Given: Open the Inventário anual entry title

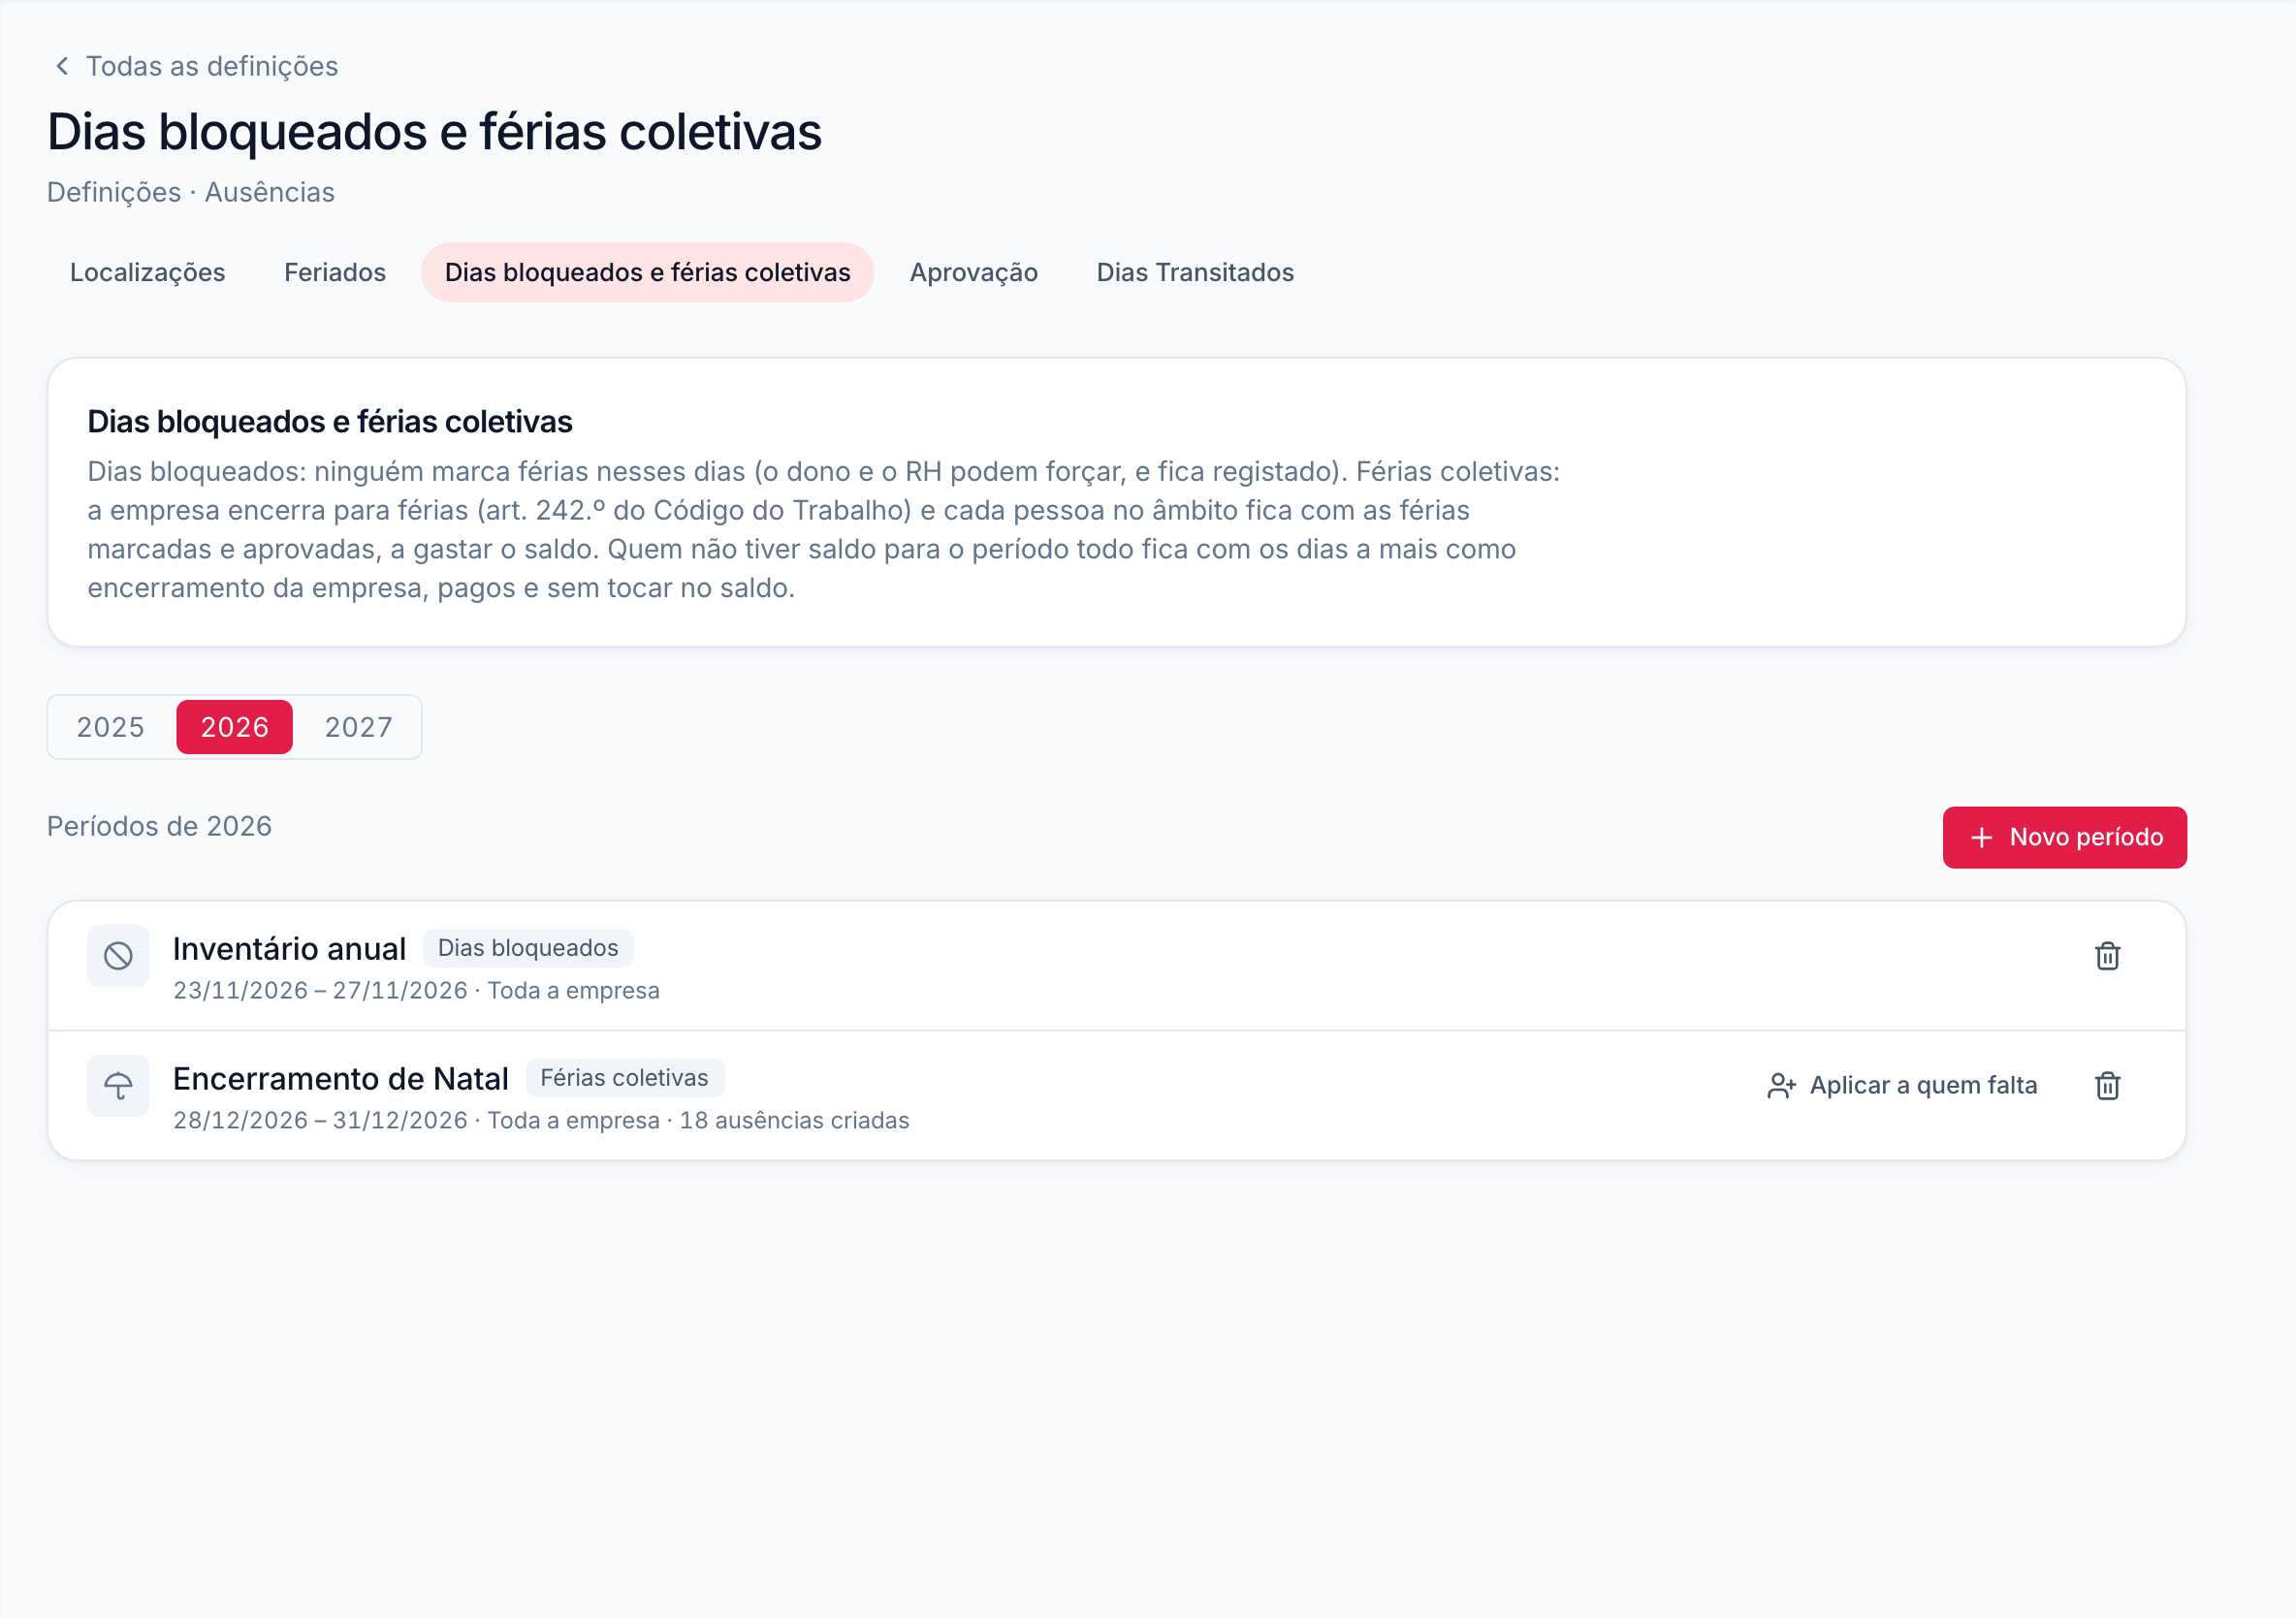Looking at the screenshot, I should point(289,949).
